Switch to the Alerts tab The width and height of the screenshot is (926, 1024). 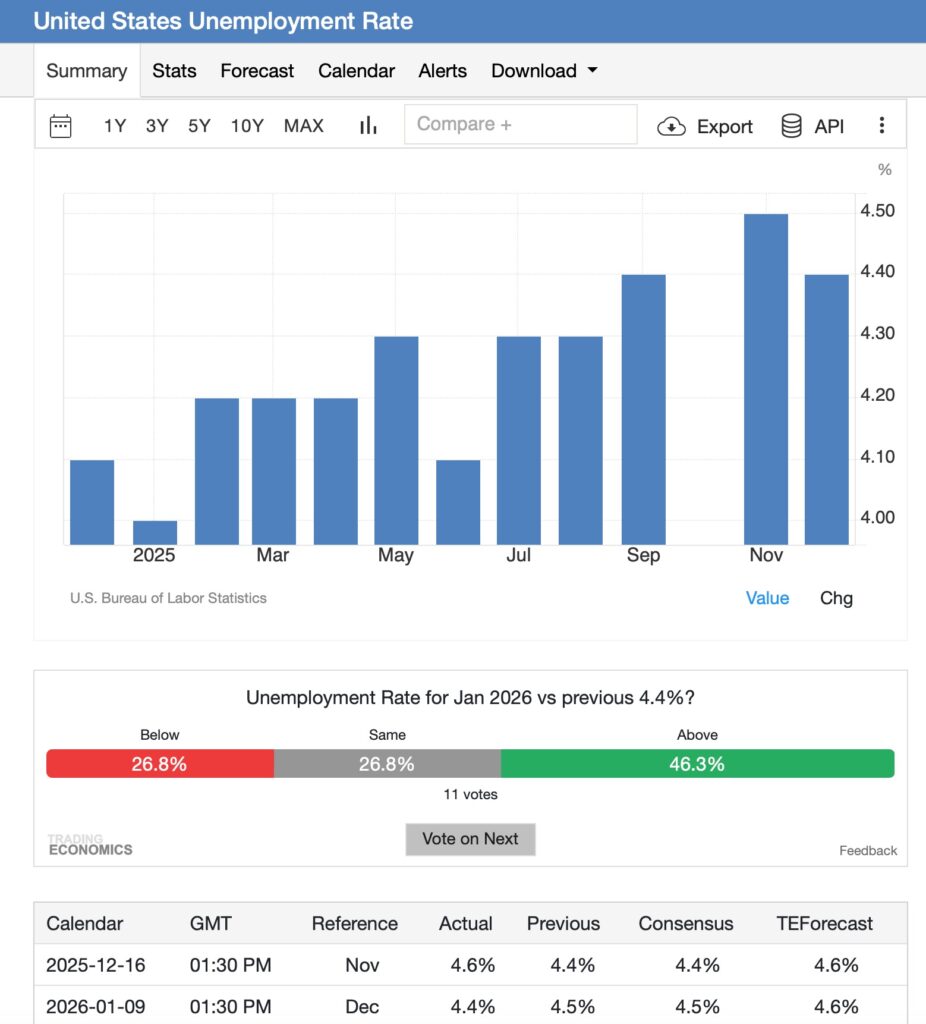[443, 71]
